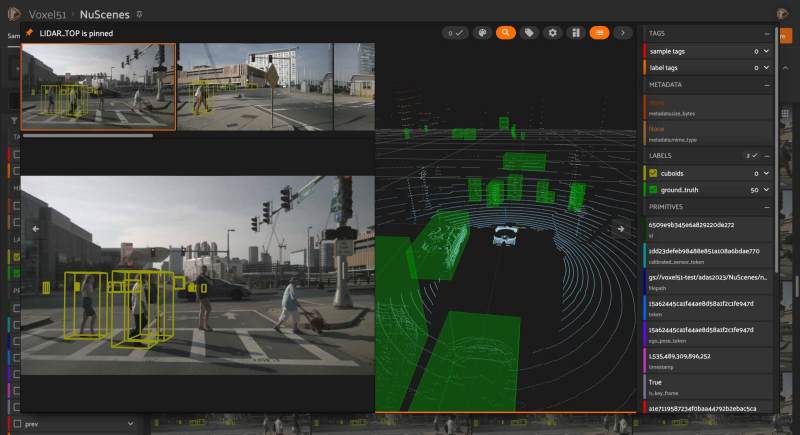
Task: Open the tag samples or labels icon
Action: tap(529, 33)
